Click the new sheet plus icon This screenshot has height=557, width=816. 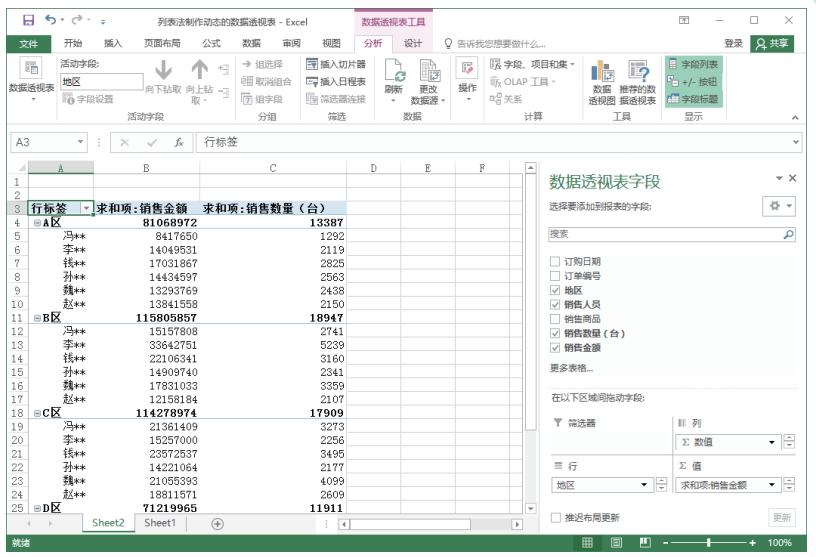click(x=218, y=524)
